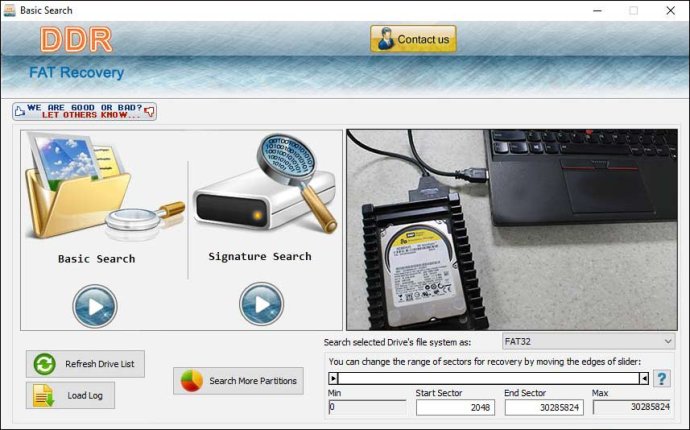Click the Start Sector input field
The height and width of the screenshot is (430, 690).
click(455, 408)
